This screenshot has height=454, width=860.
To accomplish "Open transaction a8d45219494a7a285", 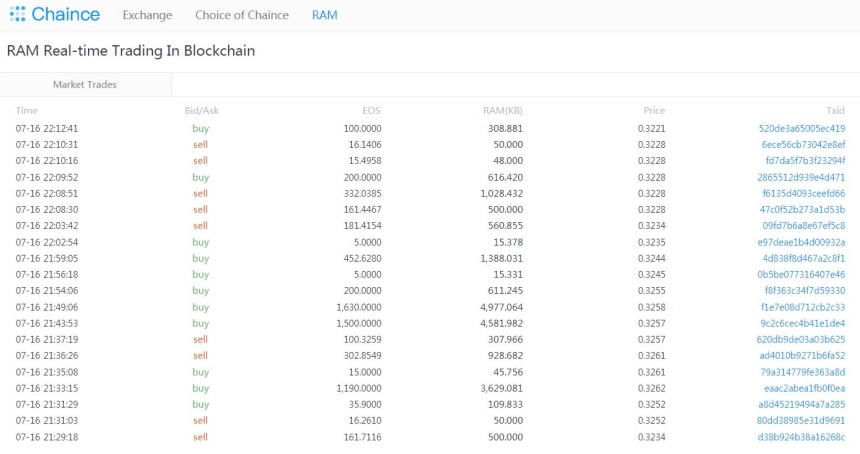I will pos(802,404).
